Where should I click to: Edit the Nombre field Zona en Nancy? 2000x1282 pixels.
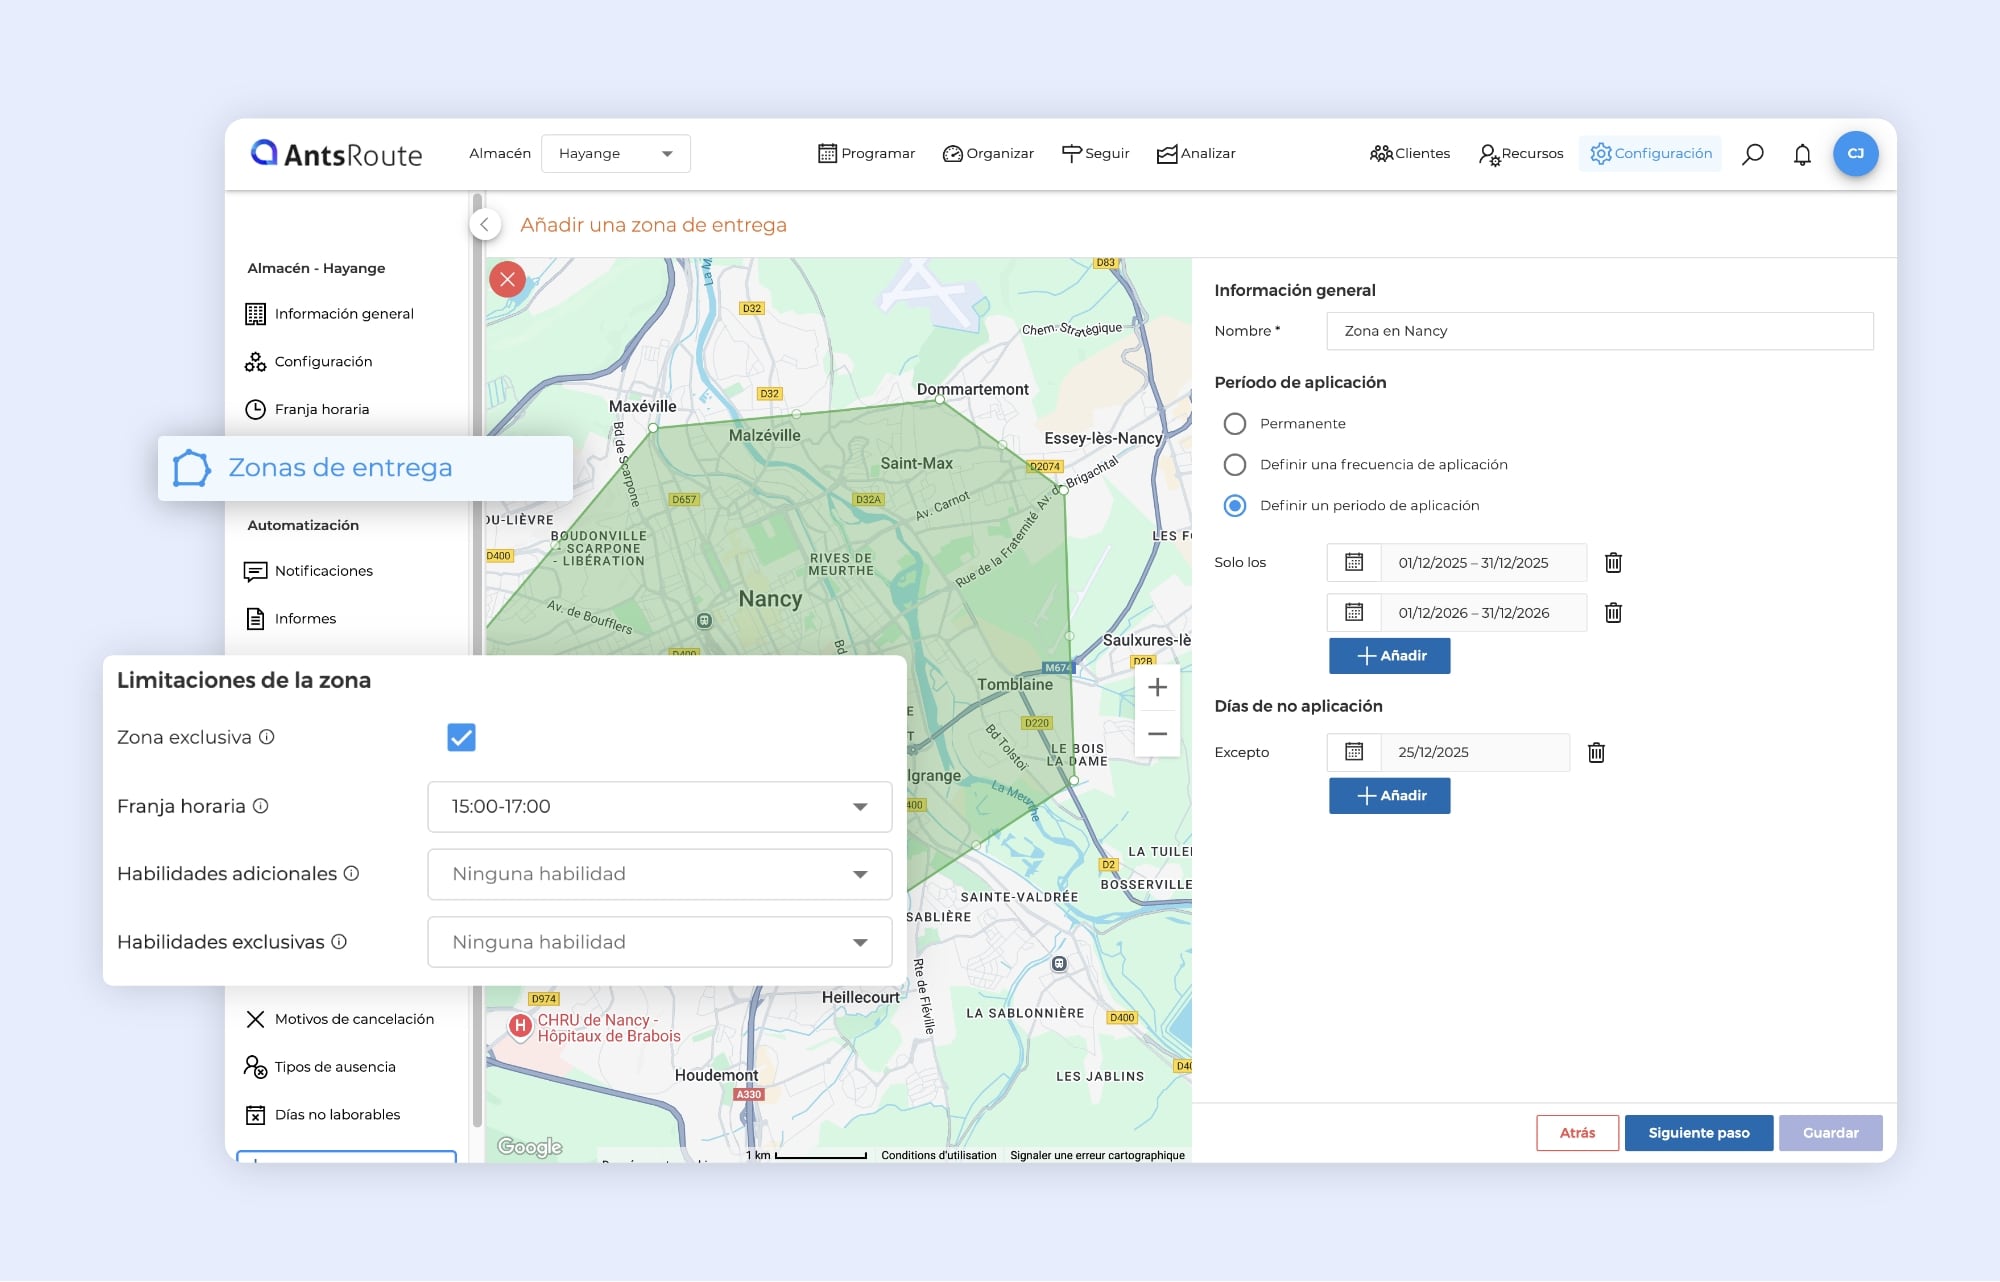pyautogui.click(x=1599, y=331)
